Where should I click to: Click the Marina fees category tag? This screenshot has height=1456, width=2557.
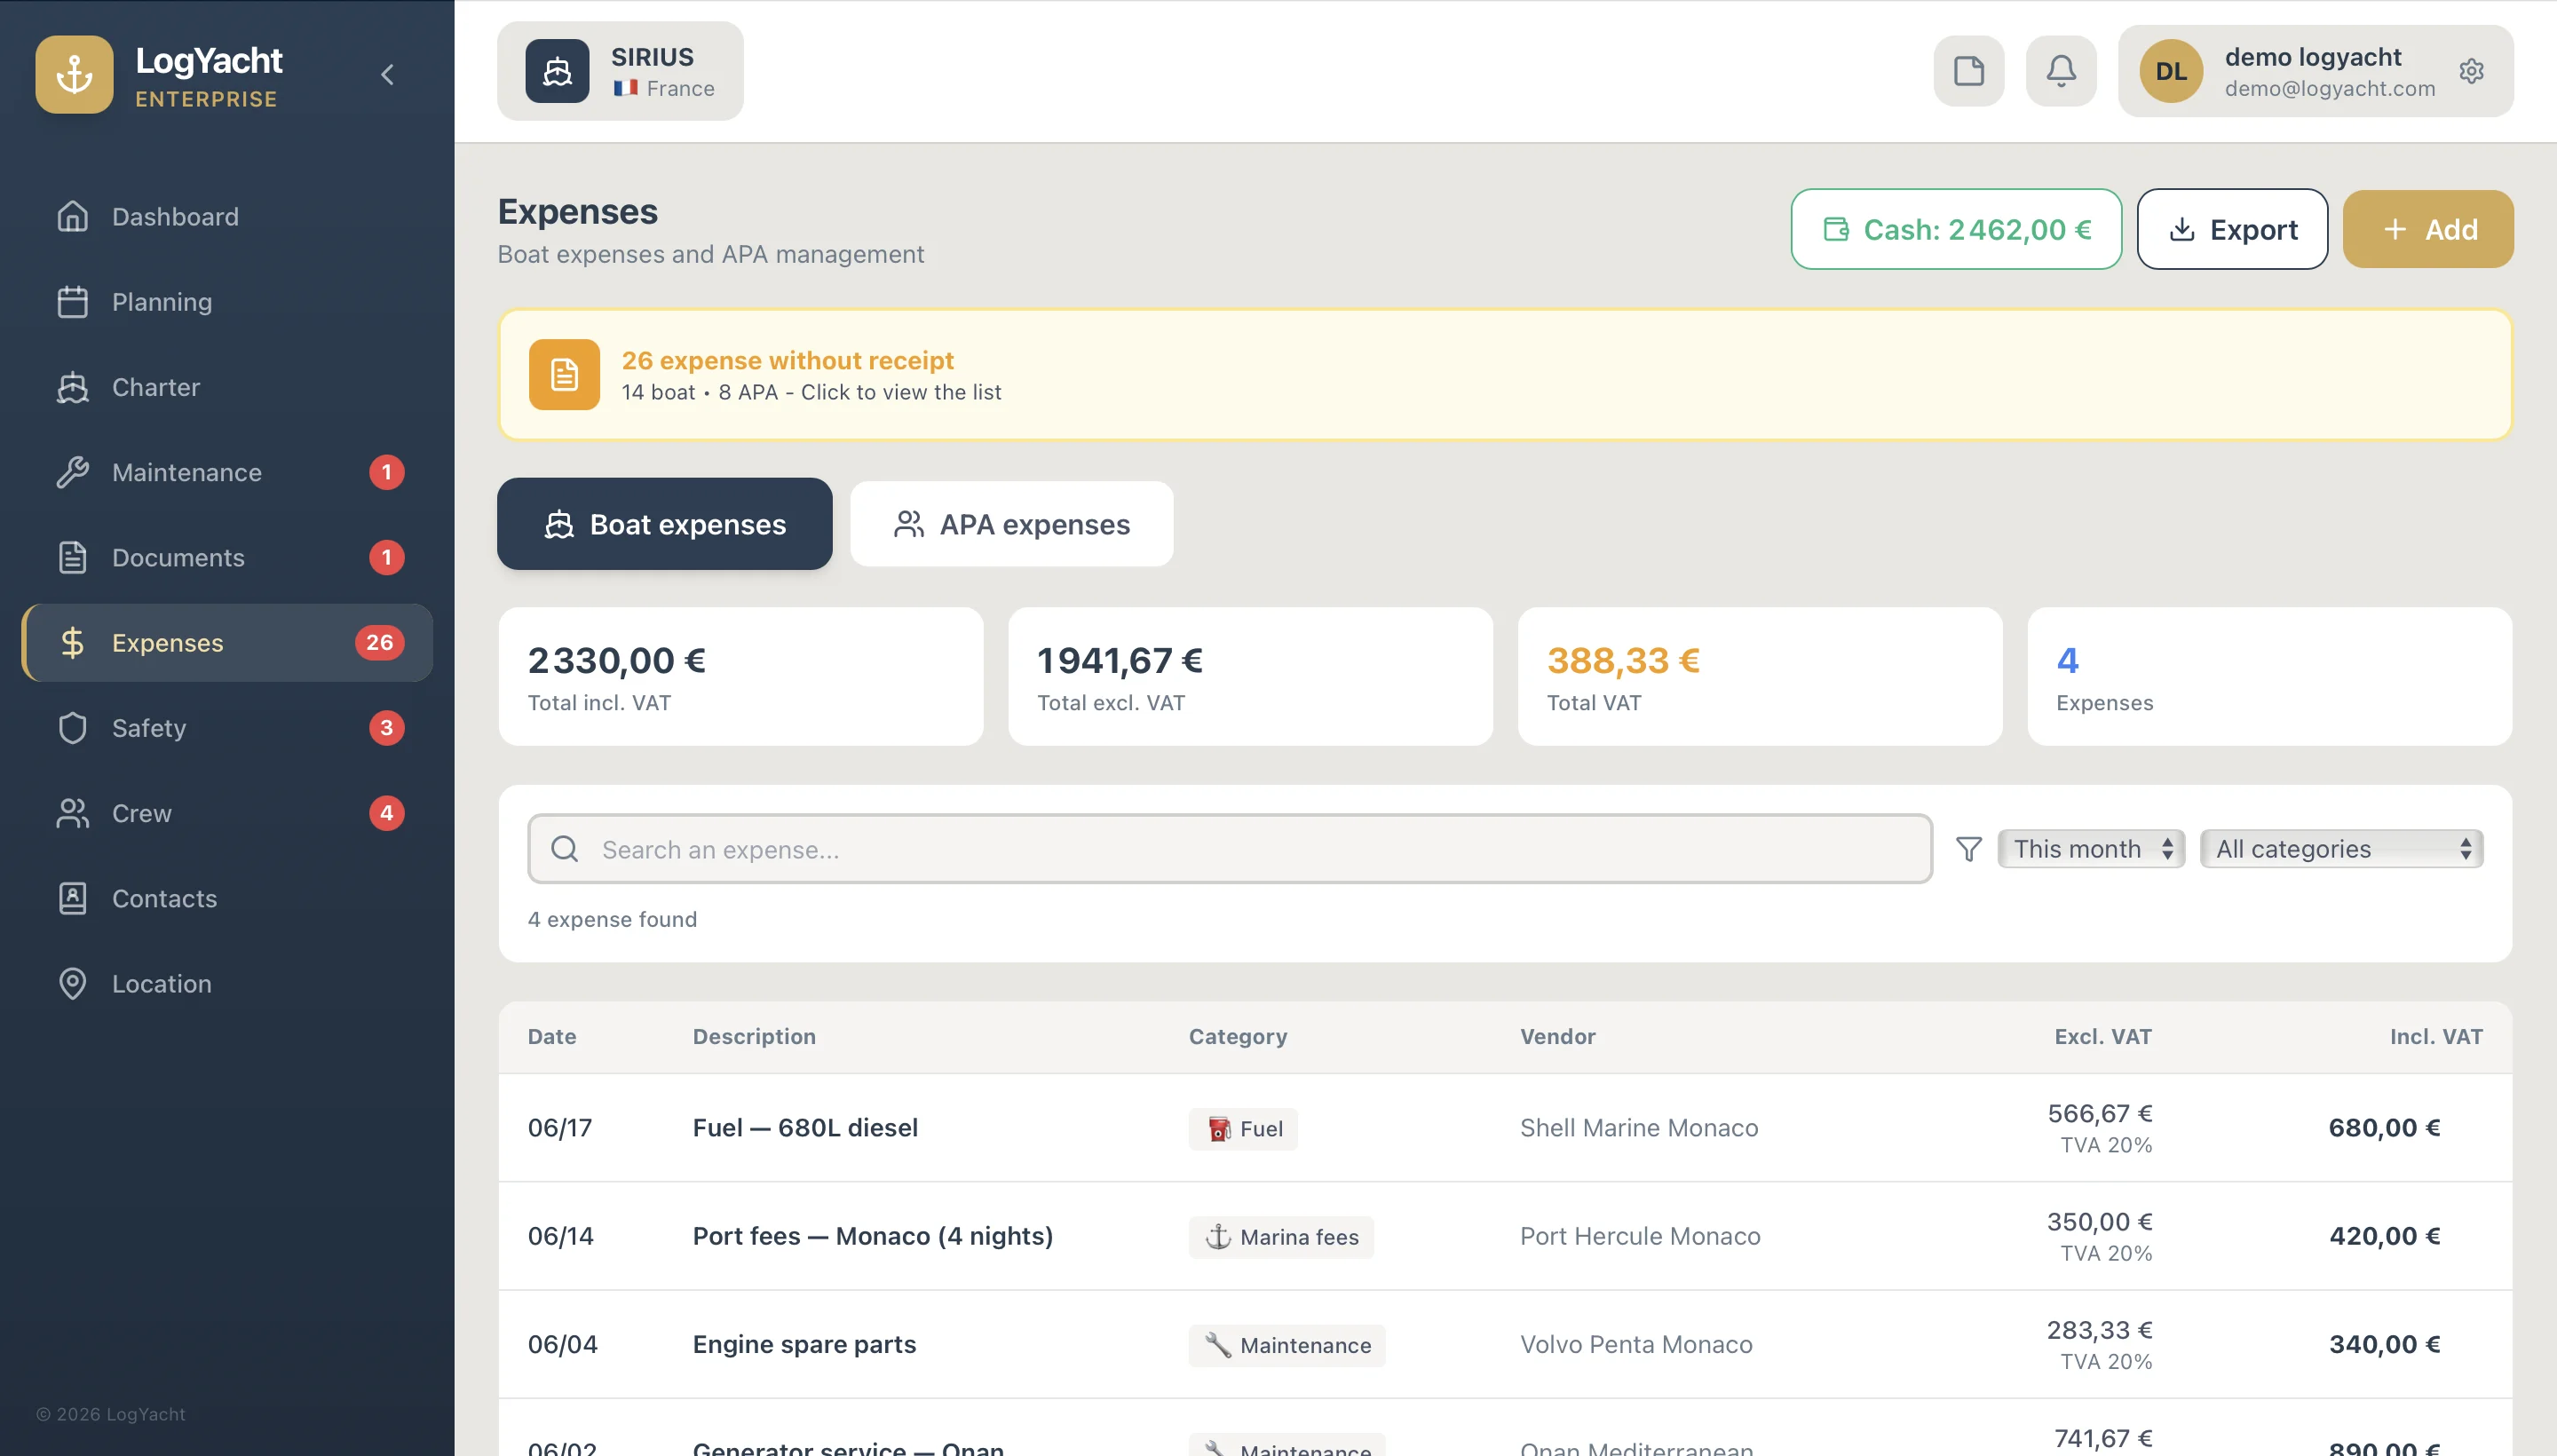[1281, 1237]
